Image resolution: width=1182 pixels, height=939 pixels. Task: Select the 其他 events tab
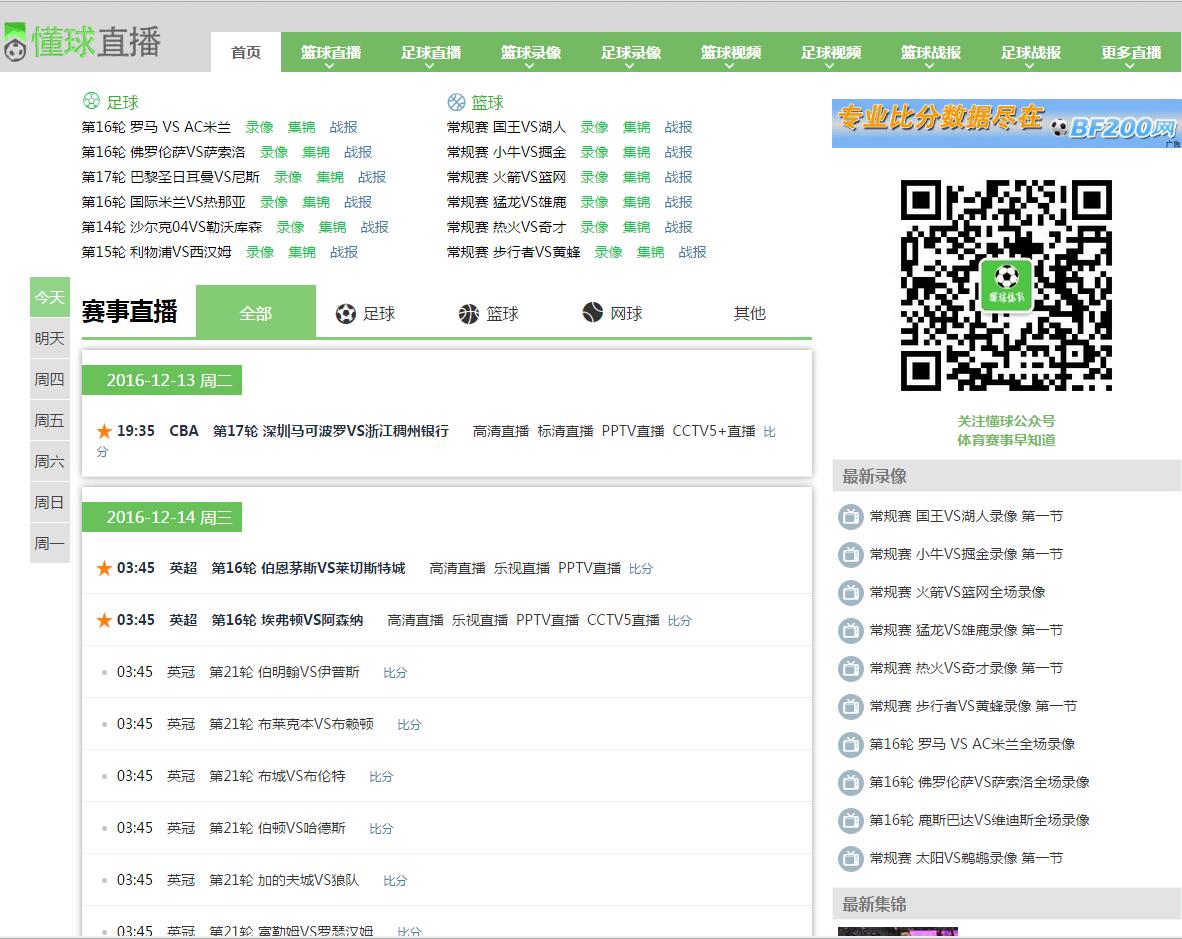pos(749,314)
